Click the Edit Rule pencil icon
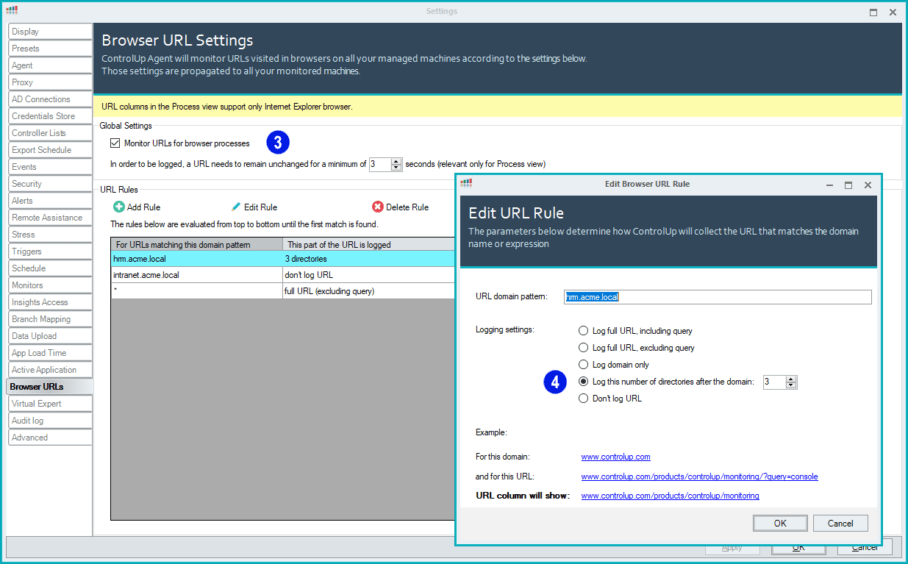The image size is (908, 564). coord(236,207)
